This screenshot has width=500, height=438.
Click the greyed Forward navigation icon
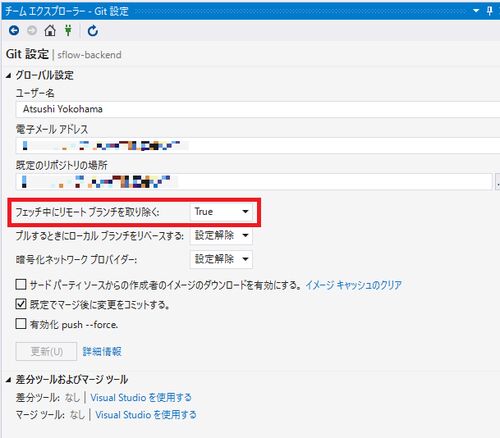point(32,31)
